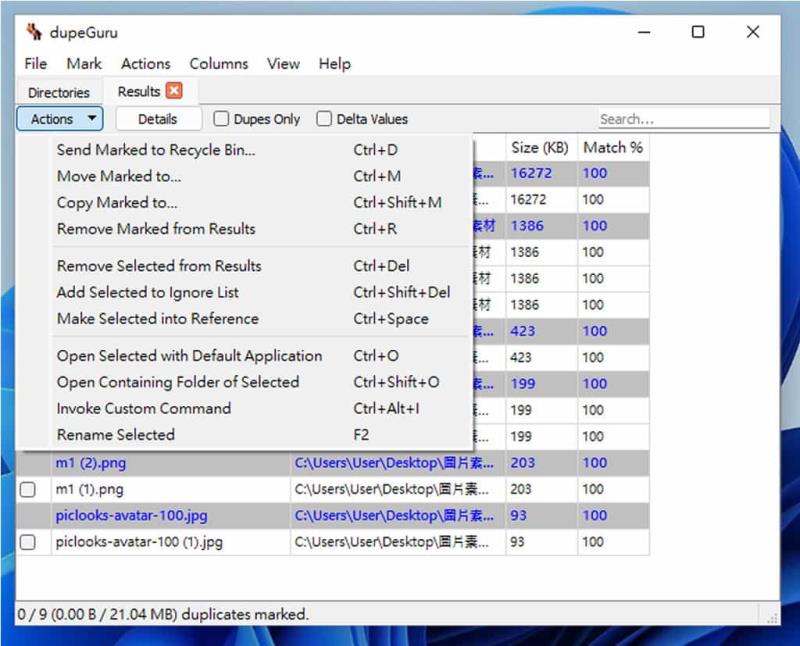Screen dimensions: 800x646
Task: Click the dupeGuru app icon in title bar
Action: (x=34, y=32)
